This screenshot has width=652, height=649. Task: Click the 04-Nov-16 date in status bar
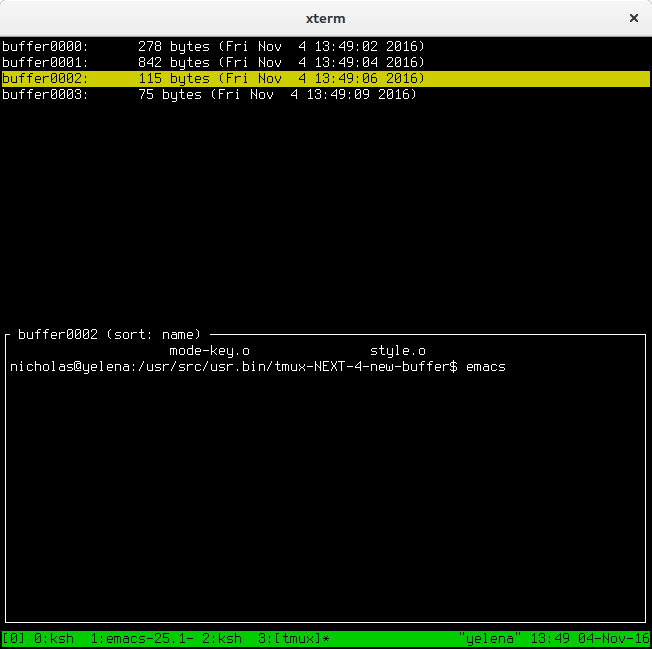tap(613, 639)
